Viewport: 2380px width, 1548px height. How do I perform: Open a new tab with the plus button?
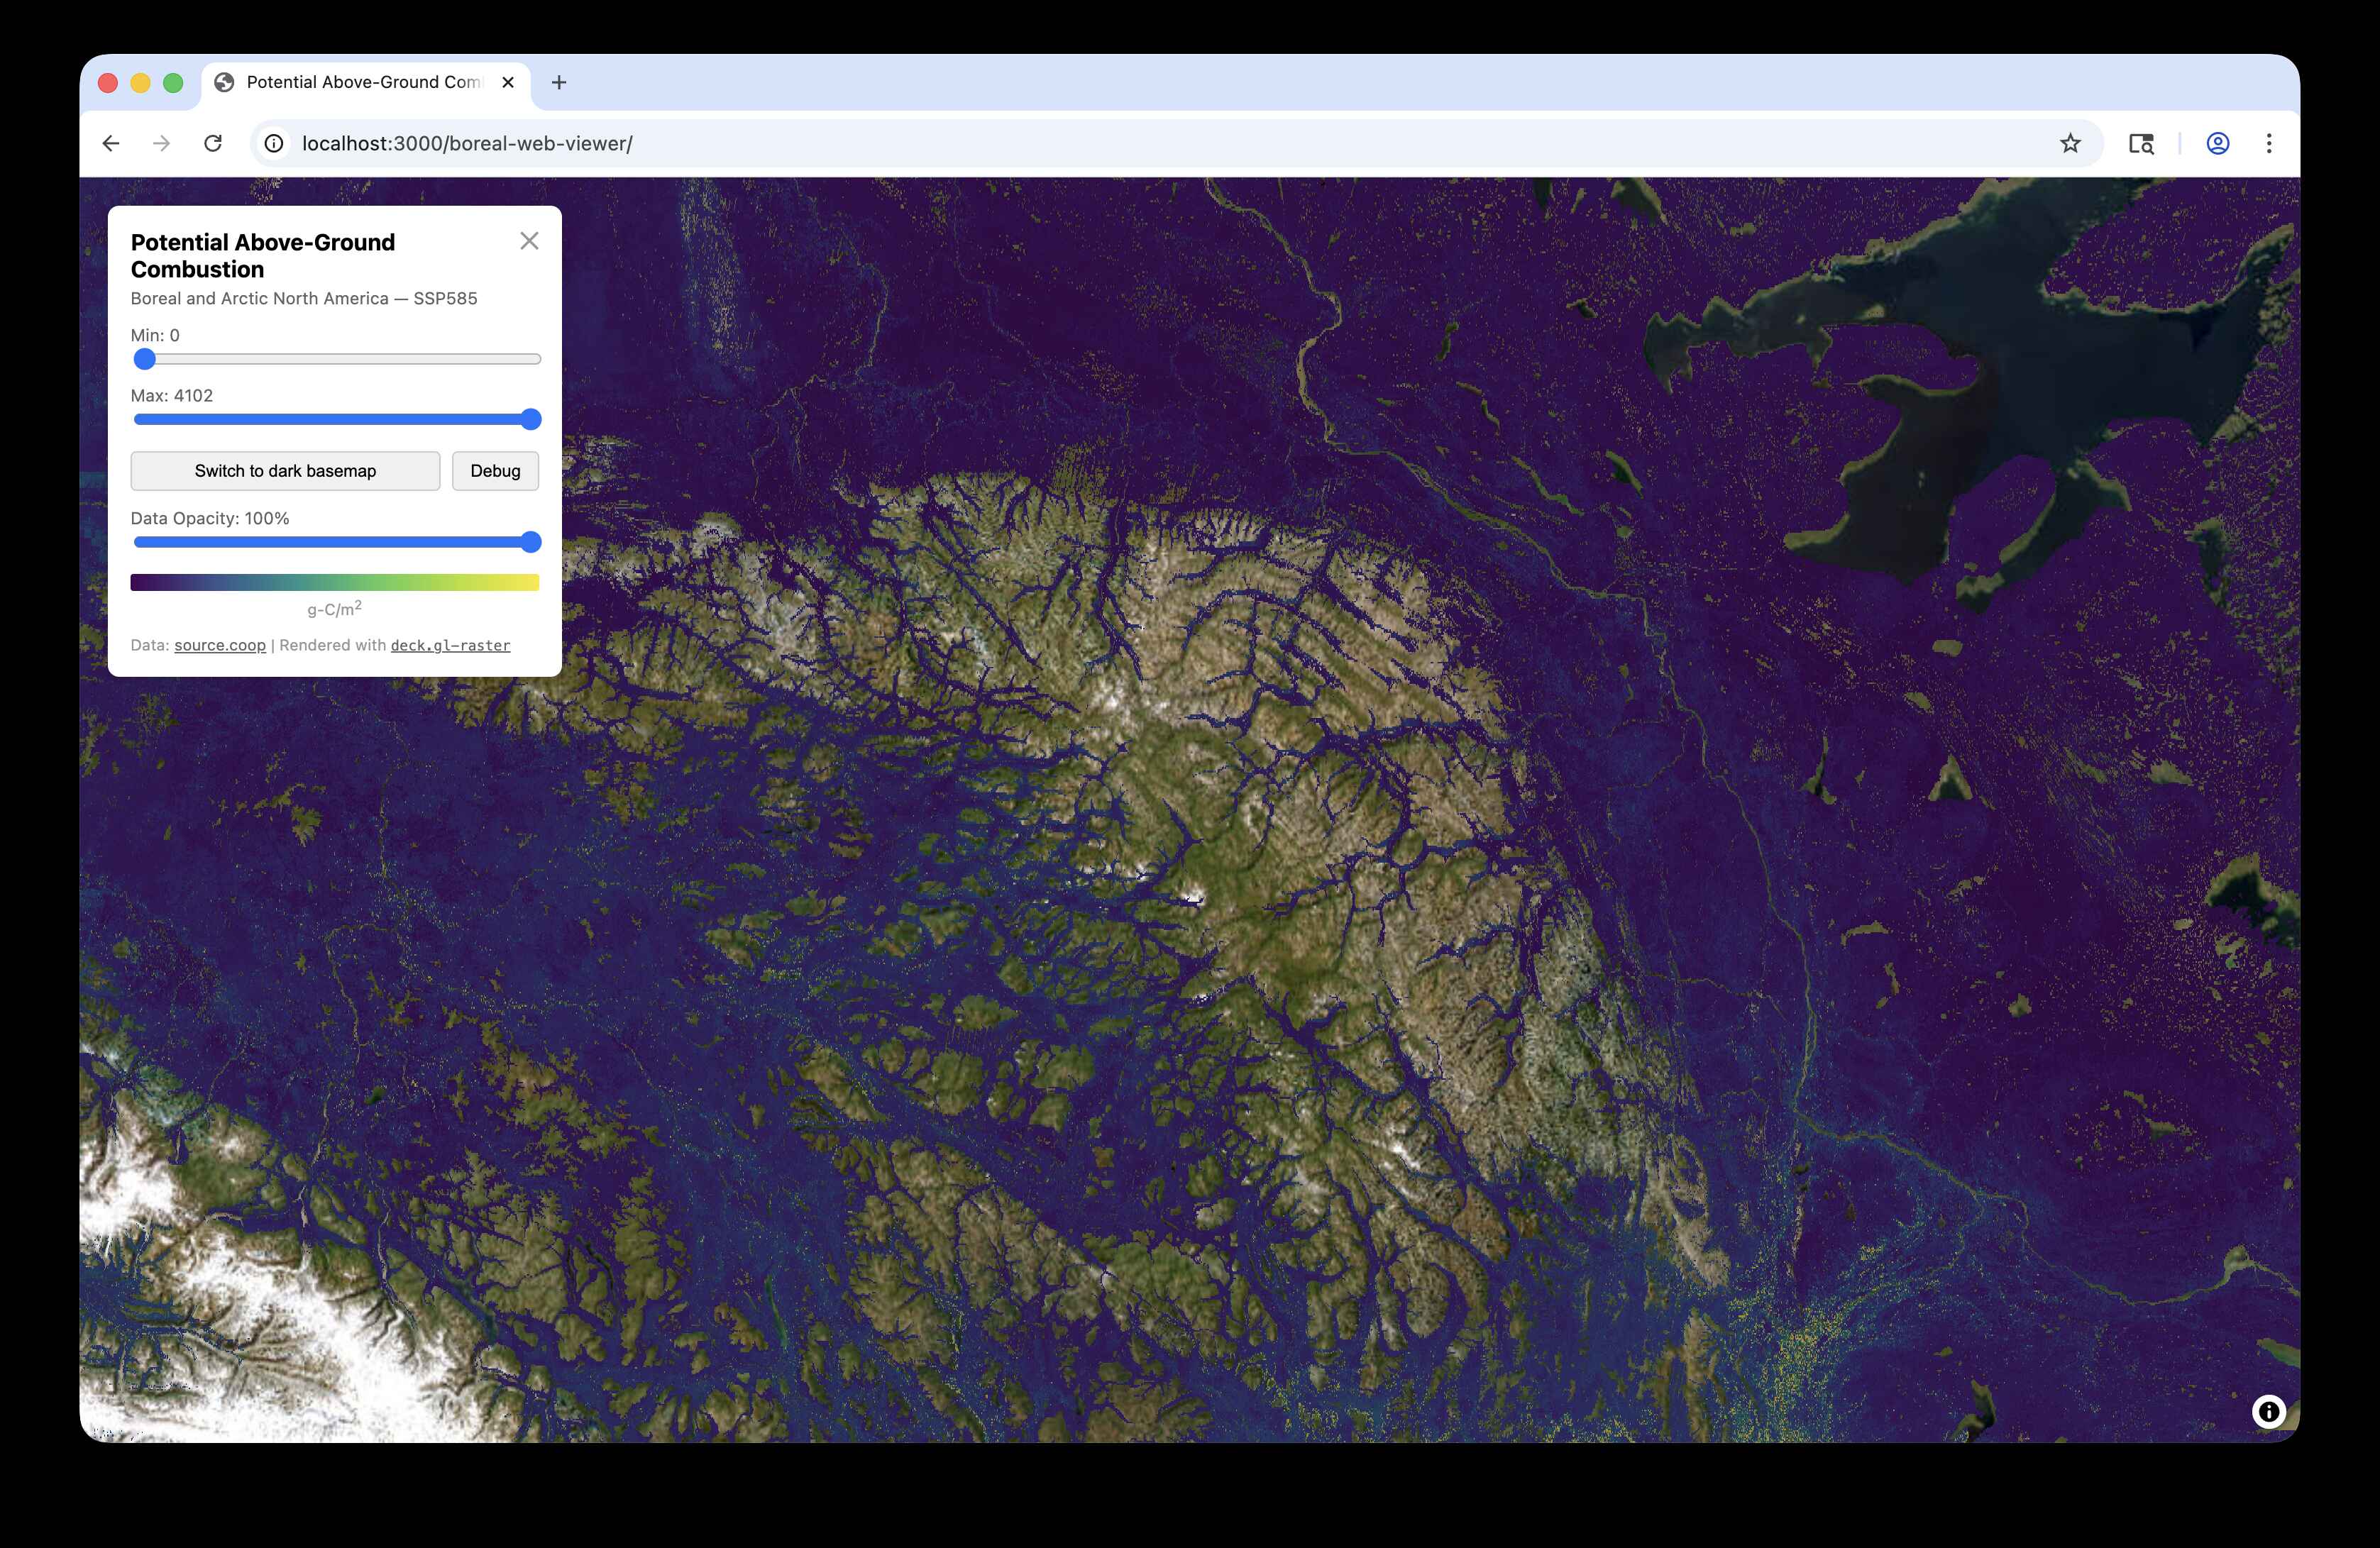[x=559, y=82]
